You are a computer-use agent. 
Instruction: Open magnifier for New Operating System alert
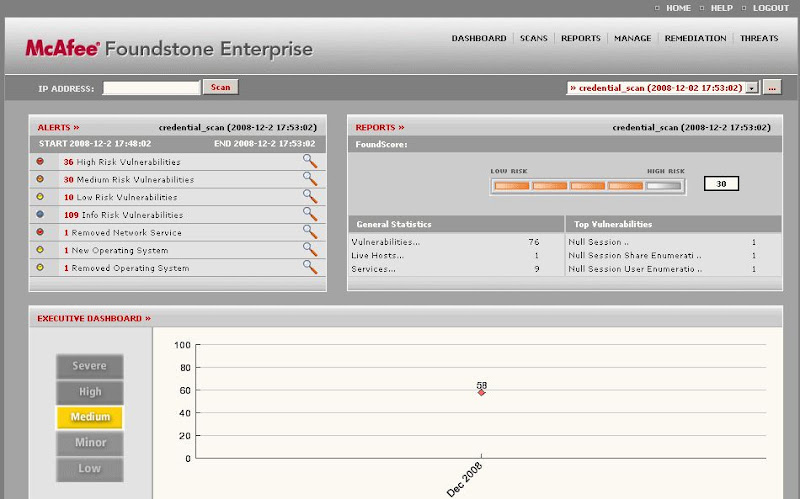click(x=310, y=250)
